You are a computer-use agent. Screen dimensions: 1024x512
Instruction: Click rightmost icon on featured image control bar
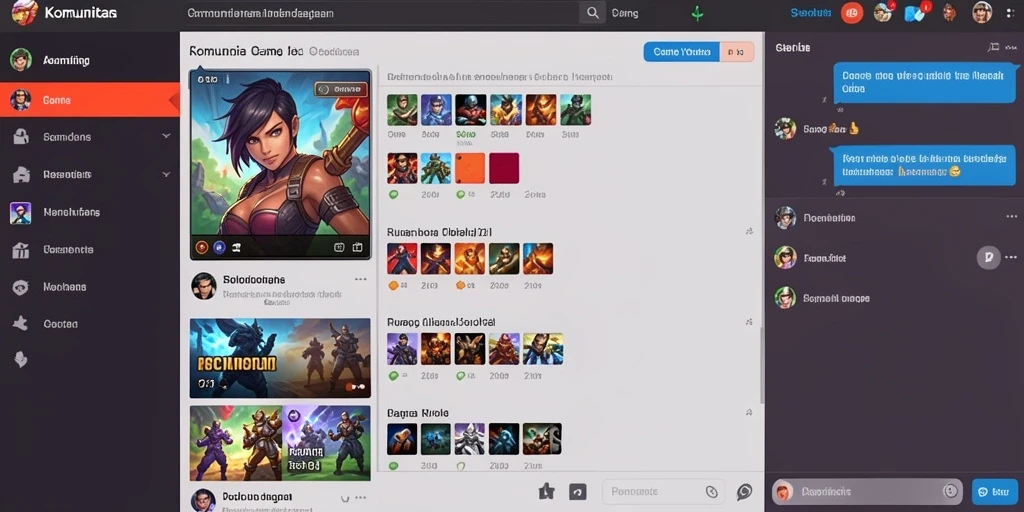(357, 248)
